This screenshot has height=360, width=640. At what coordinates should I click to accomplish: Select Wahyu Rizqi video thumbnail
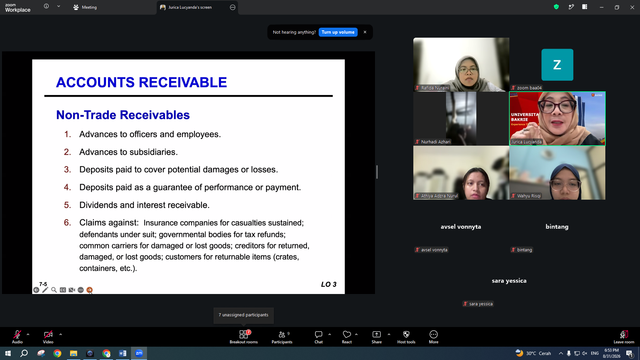(x=557, y=173)
